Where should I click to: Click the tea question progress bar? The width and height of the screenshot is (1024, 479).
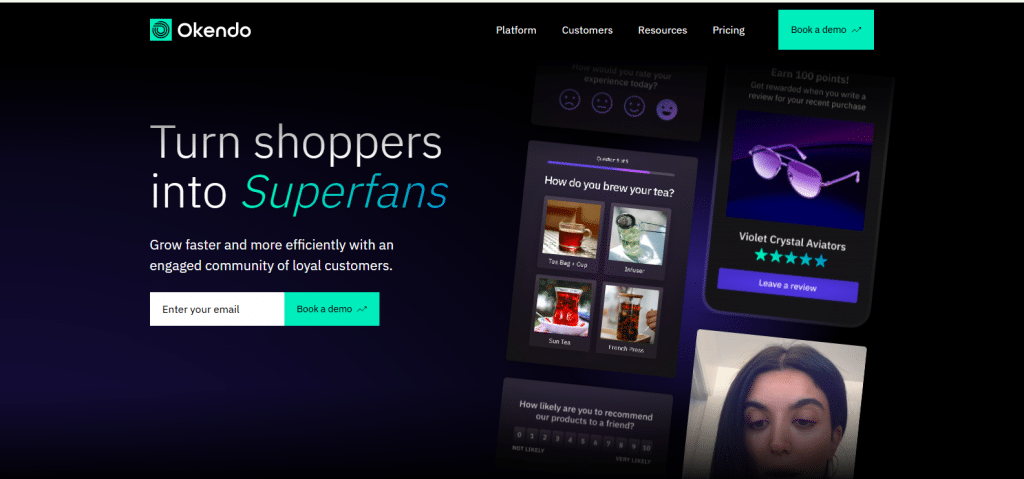click(611, 169)
